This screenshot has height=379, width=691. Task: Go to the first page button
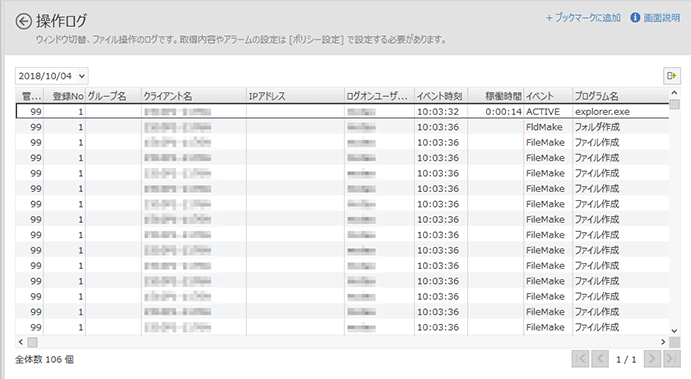581,359
